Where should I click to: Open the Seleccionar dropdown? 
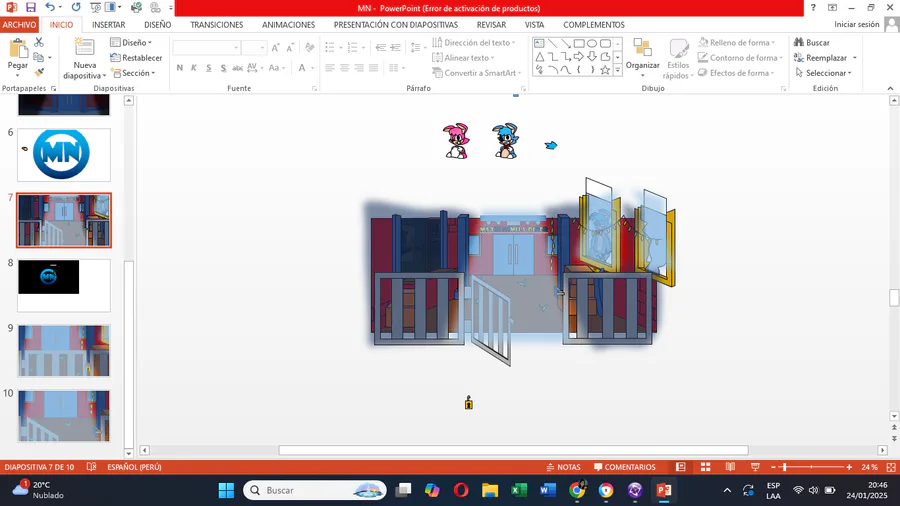coord(823,73)
